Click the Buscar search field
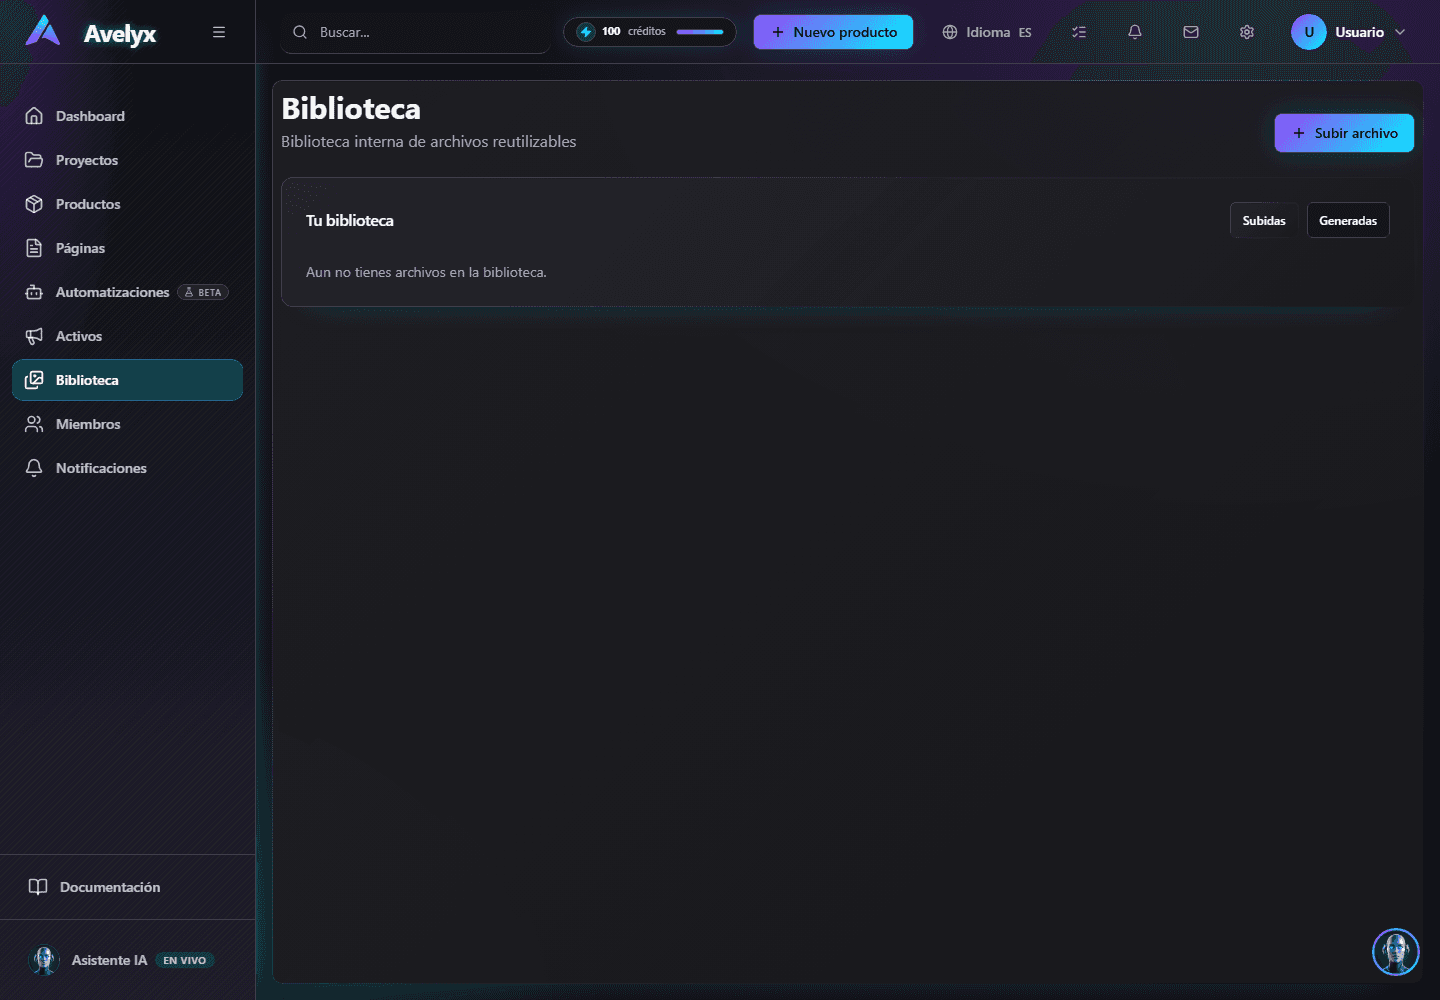 (416, 32)
